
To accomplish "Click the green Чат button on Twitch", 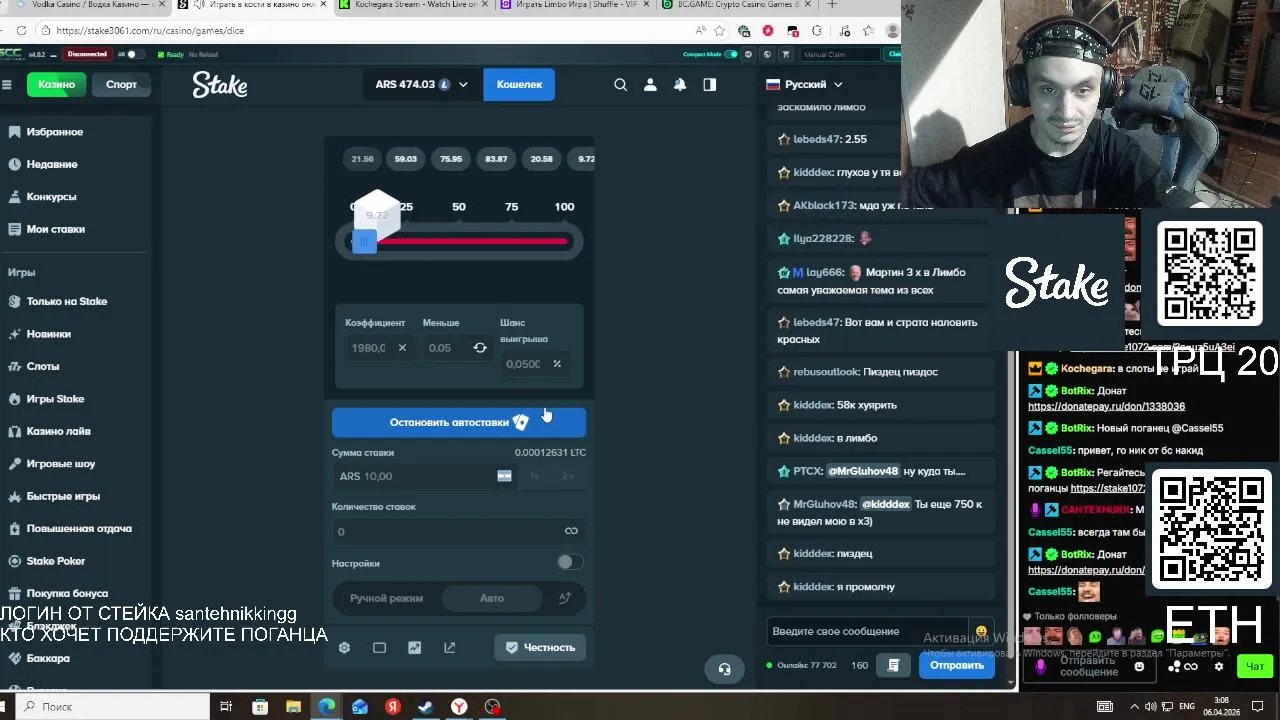I will (x=1255, y=666).
